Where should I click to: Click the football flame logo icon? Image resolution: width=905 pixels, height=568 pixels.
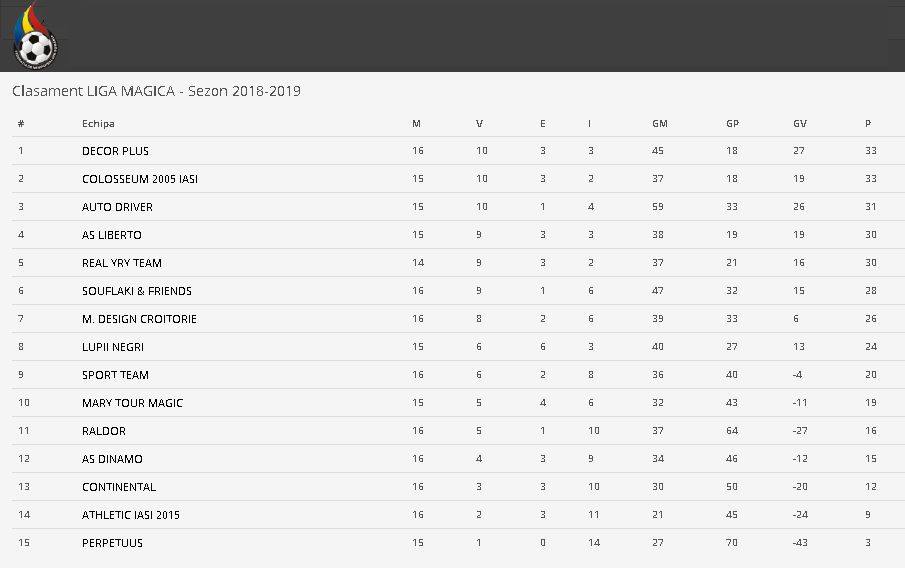[35, 36]
